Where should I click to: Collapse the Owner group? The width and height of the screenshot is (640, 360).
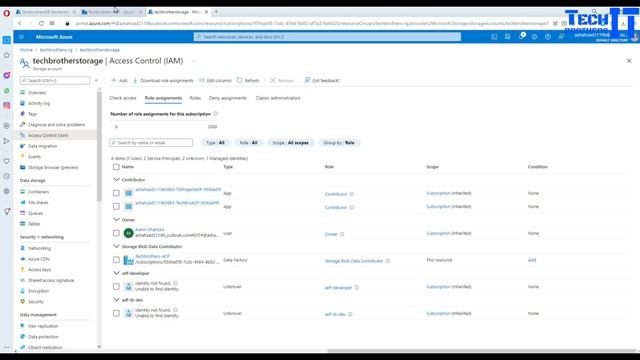click(116, 220)
